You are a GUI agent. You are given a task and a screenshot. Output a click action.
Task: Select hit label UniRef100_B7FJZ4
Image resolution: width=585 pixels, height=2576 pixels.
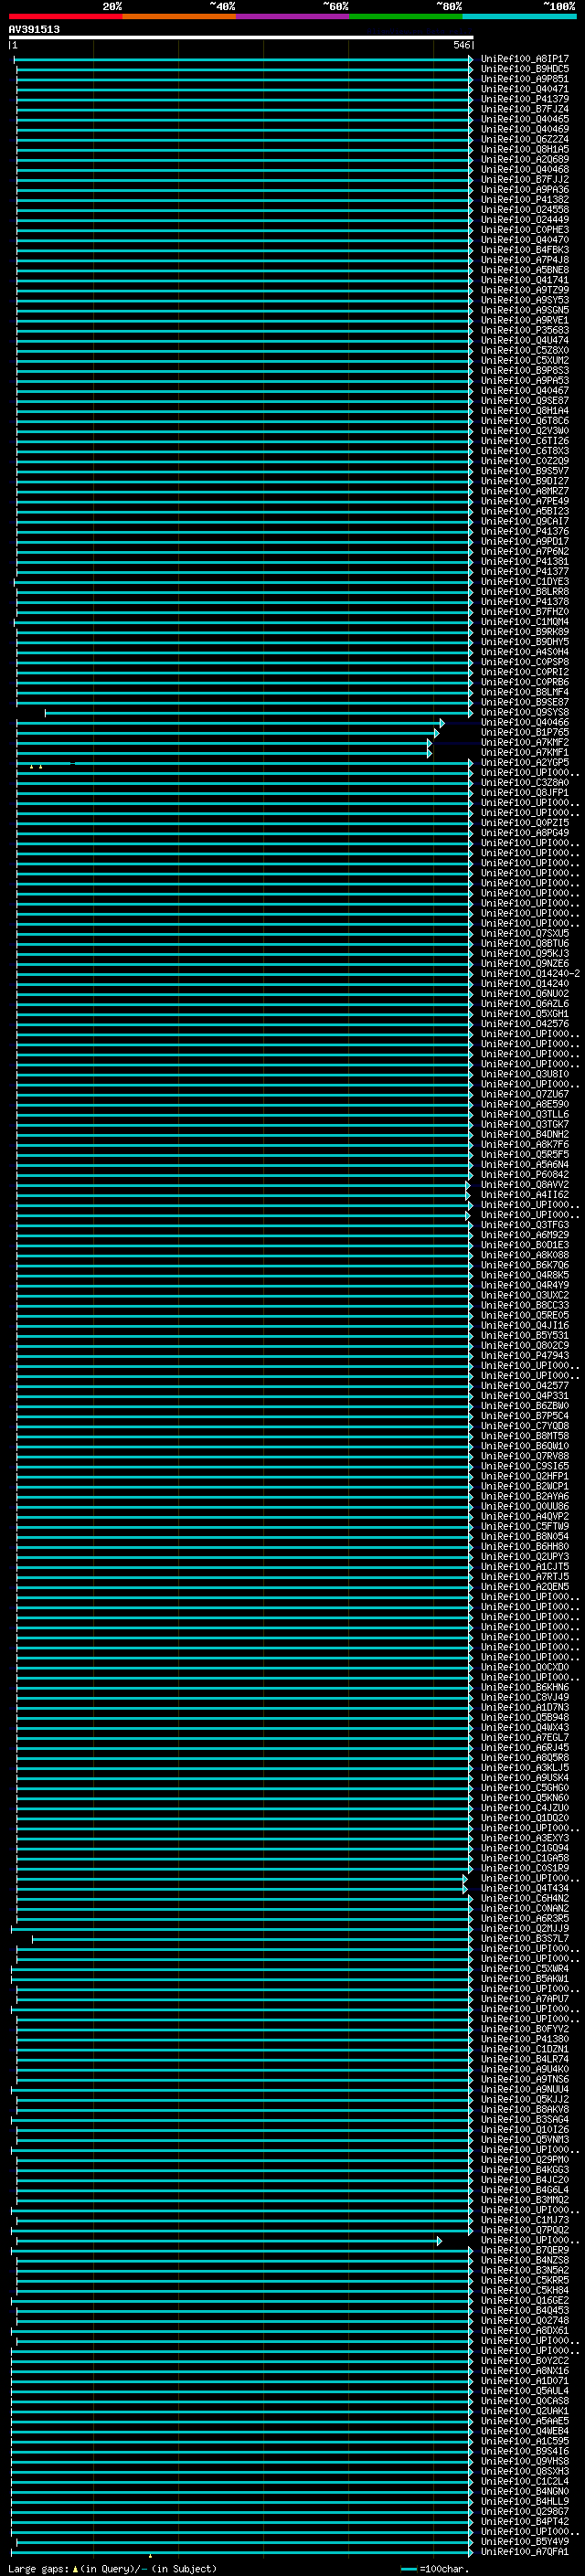pos(524,109)
